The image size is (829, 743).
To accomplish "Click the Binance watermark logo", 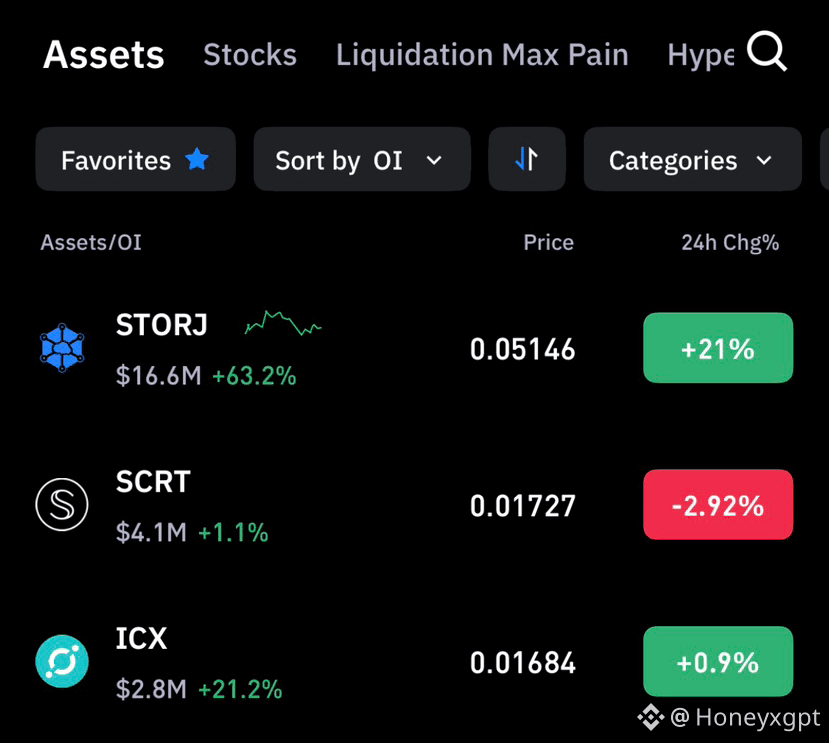I will (650, 718).
